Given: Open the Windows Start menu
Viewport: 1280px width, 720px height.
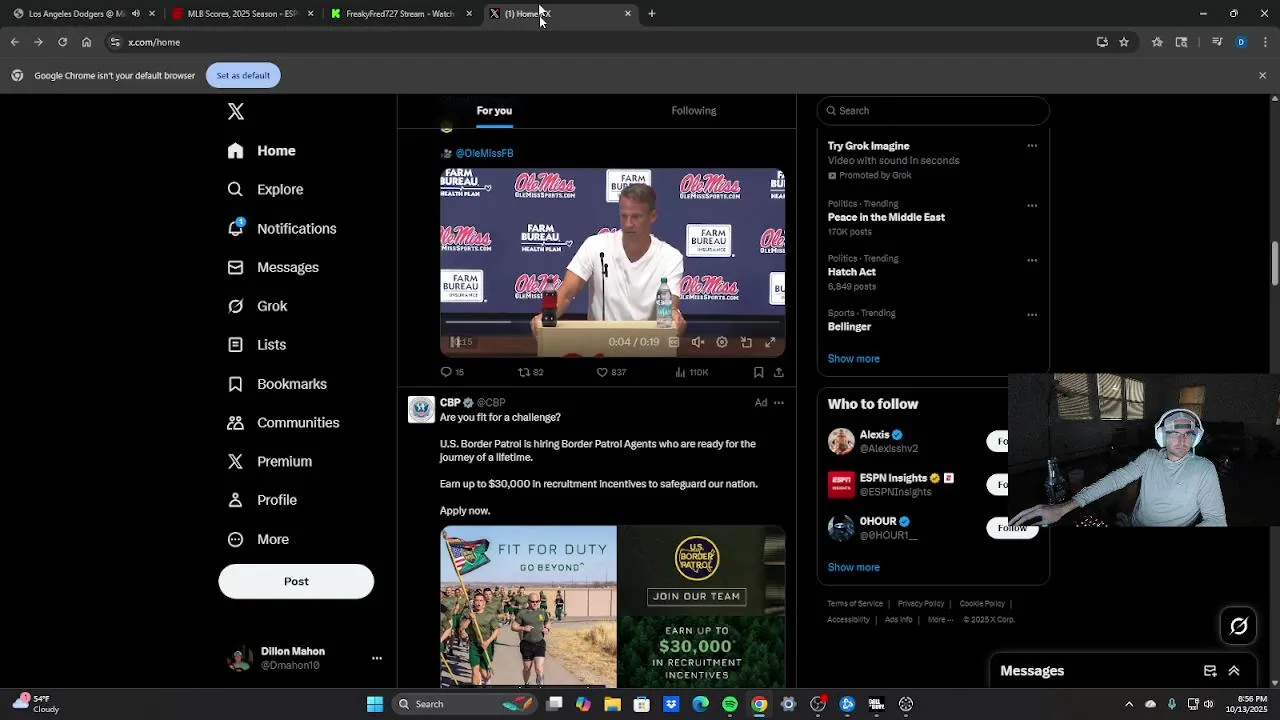Looking at the screenshot, I should (x=375, y=704).
